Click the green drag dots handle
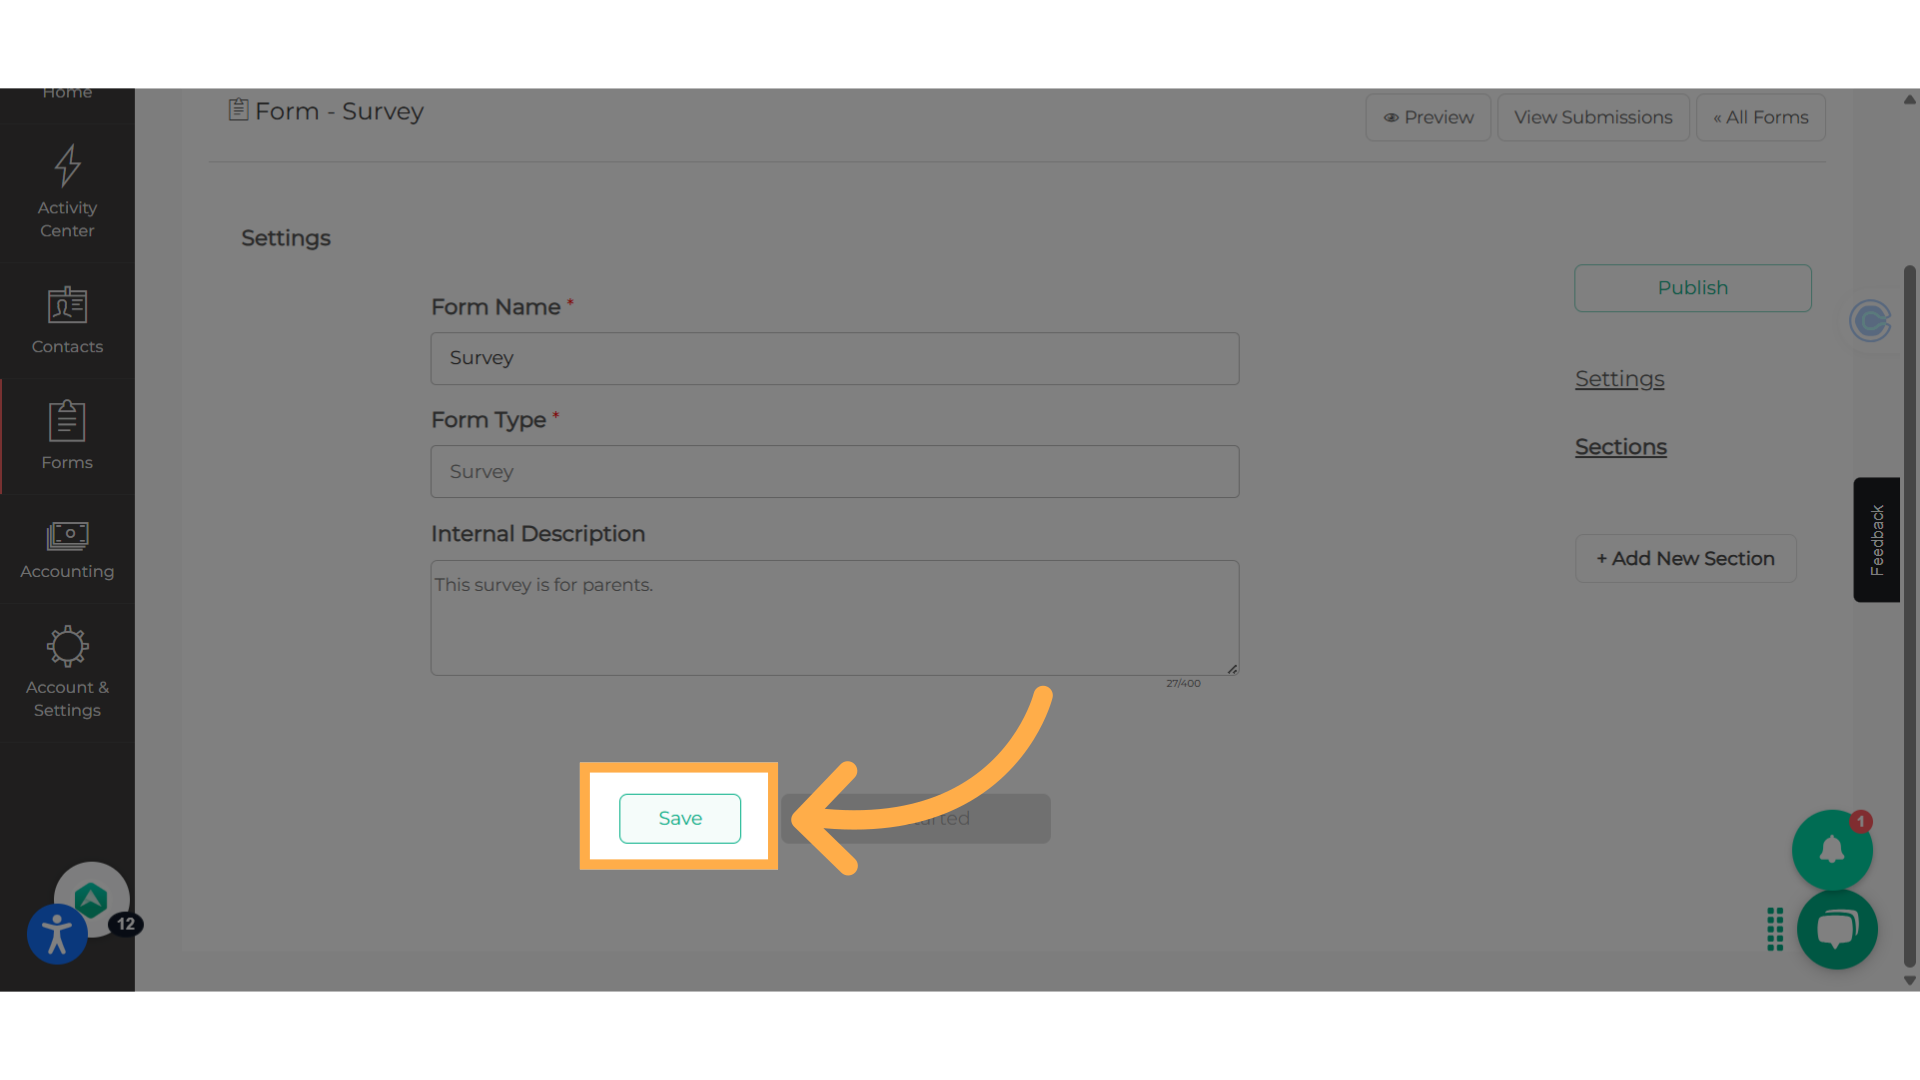Screen dimensions: 1920x1080 tap(1775, 929)
